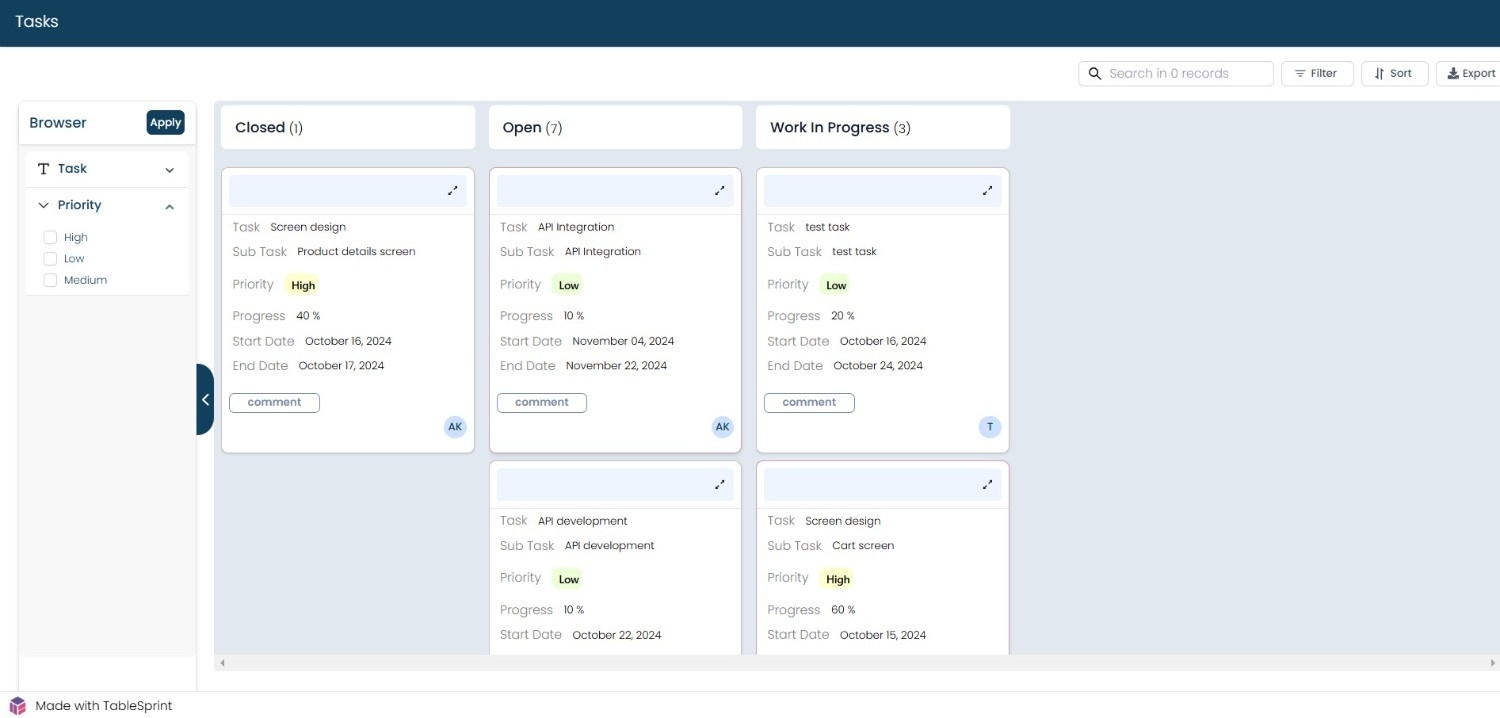
Task: Expand the API development card
Action: point(719,484)
